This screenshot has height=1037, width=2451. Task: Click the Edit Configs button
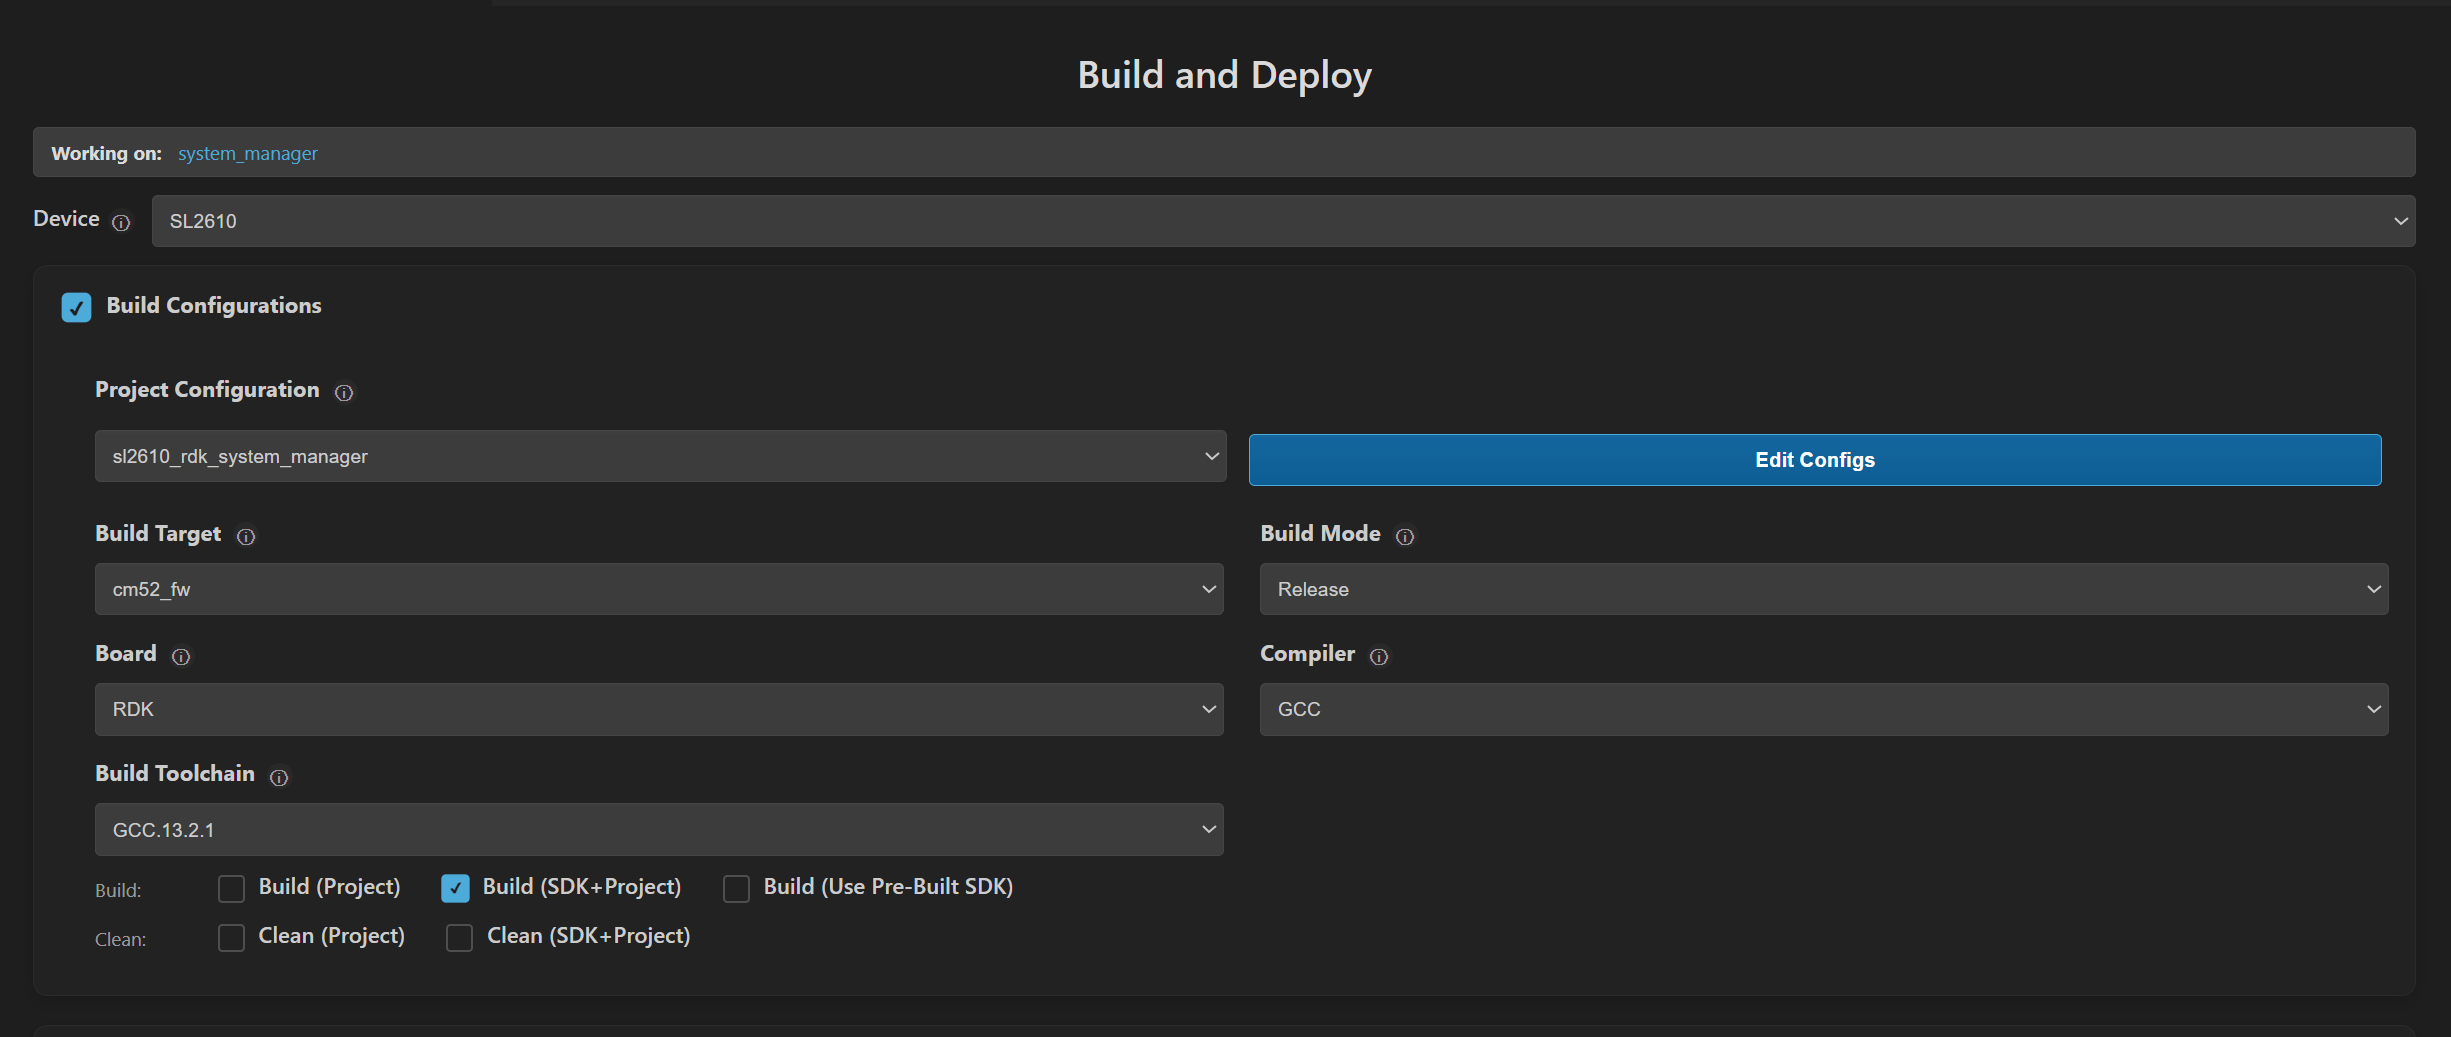[x=1815, y=460]
